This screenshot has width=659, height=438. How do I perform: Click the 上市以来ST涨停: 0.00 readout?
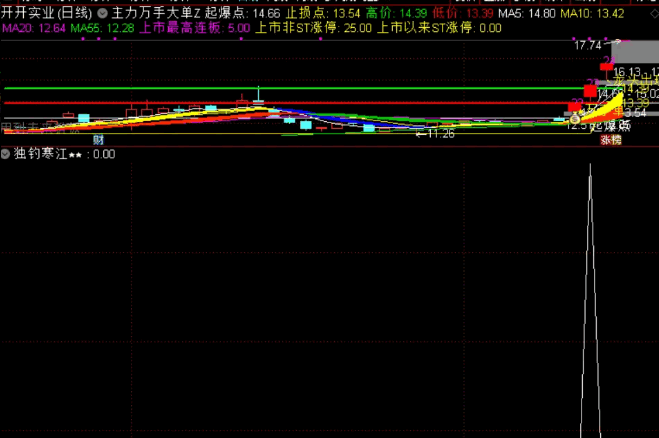coord(439,28)
